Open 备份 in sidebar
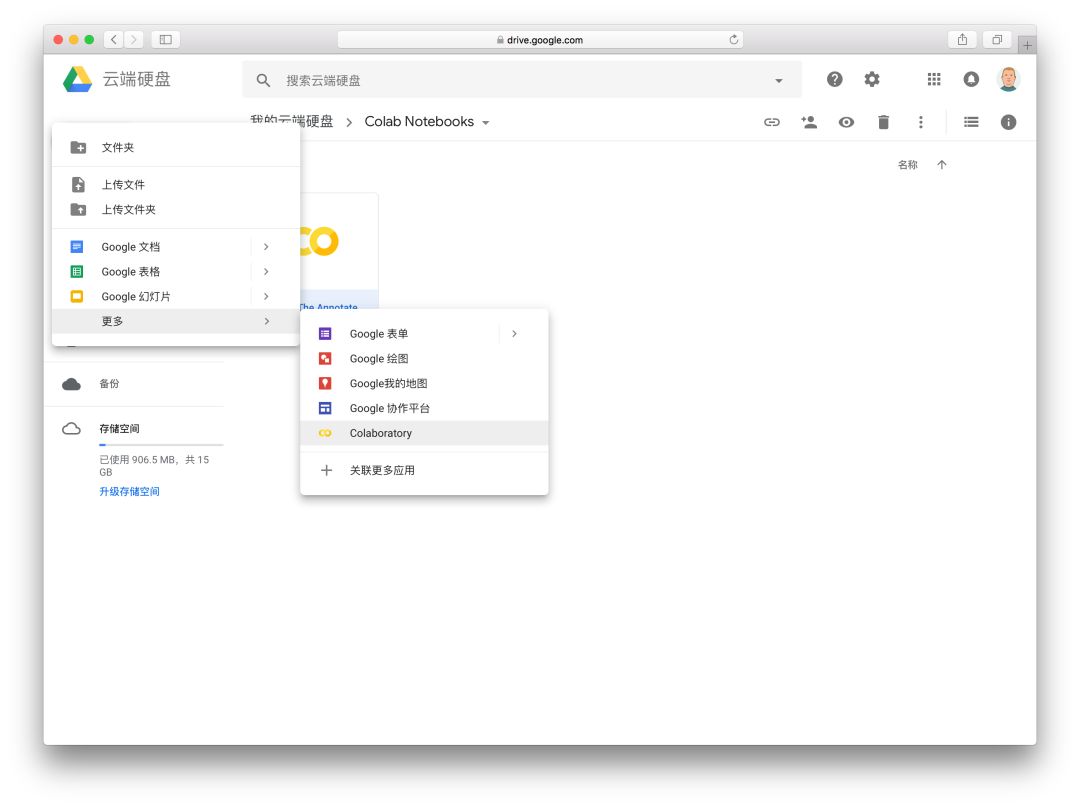 click(110, 384)
